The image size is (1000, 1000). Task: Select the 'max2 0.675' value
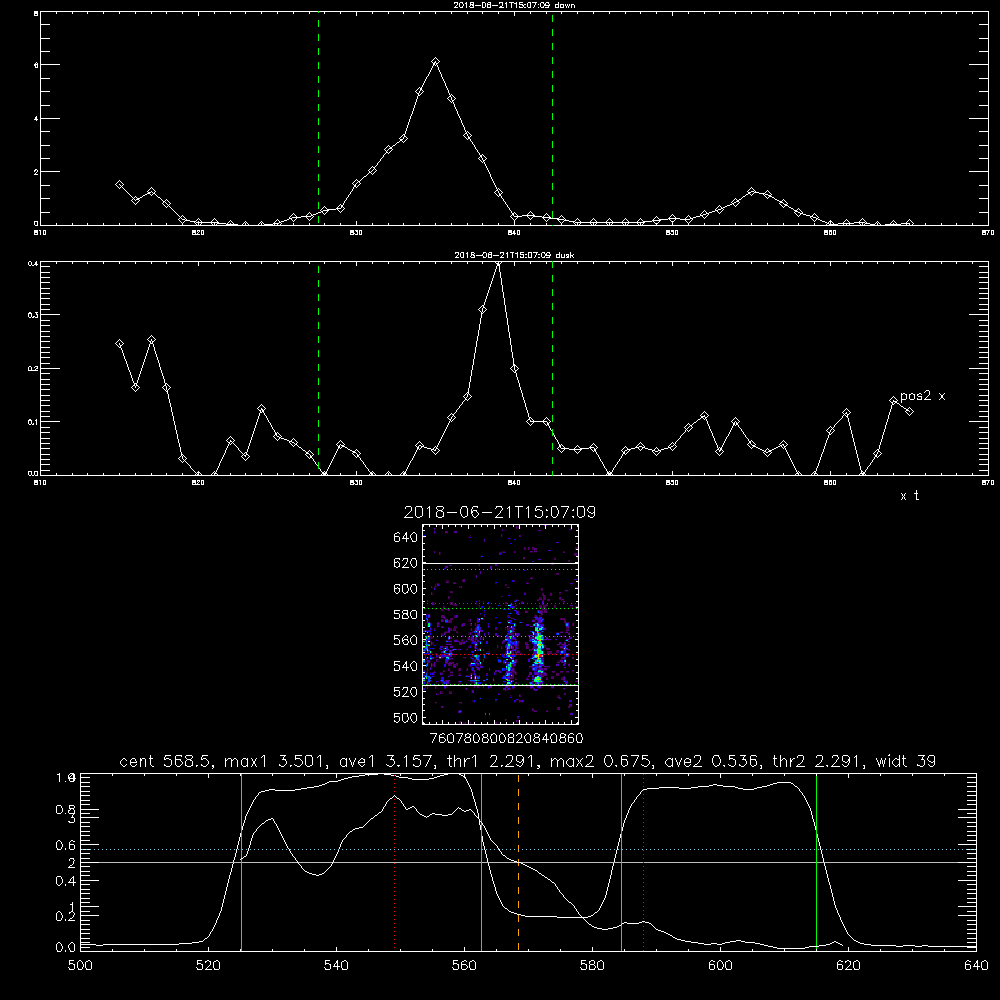pos(602,761)
